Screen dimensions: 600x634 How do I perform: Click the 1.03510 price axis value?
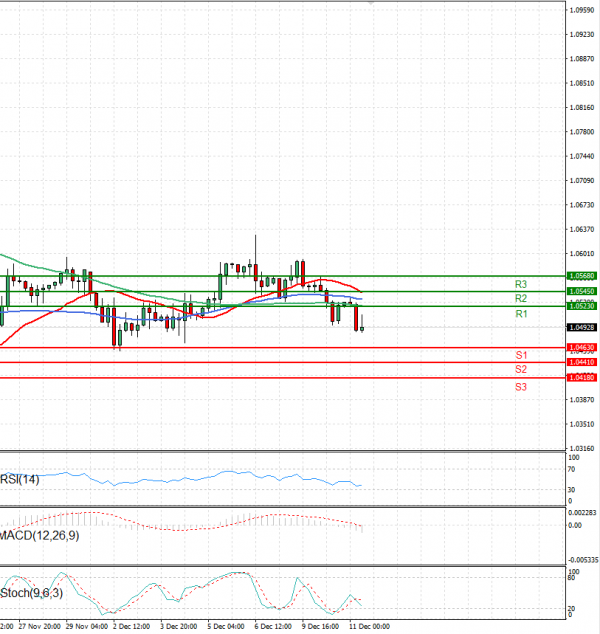pyautogui.click(x=582, y=424)
